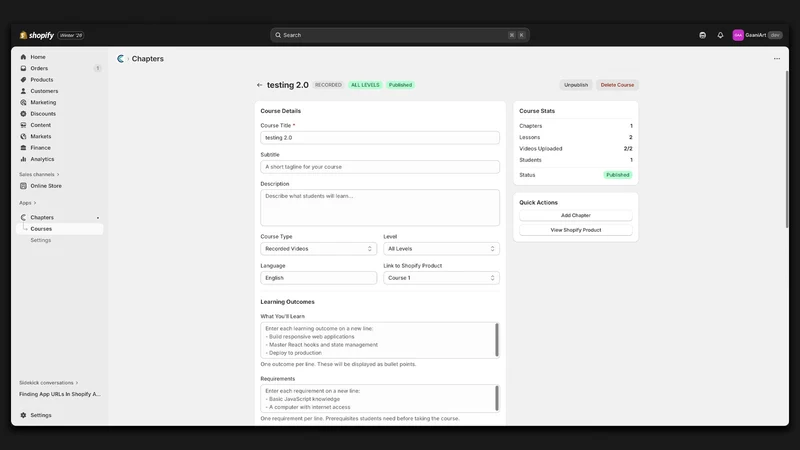The width and height of the screenshot is (800, 450).
Task: Open Customers page
Action: click(x=44, y=91)
